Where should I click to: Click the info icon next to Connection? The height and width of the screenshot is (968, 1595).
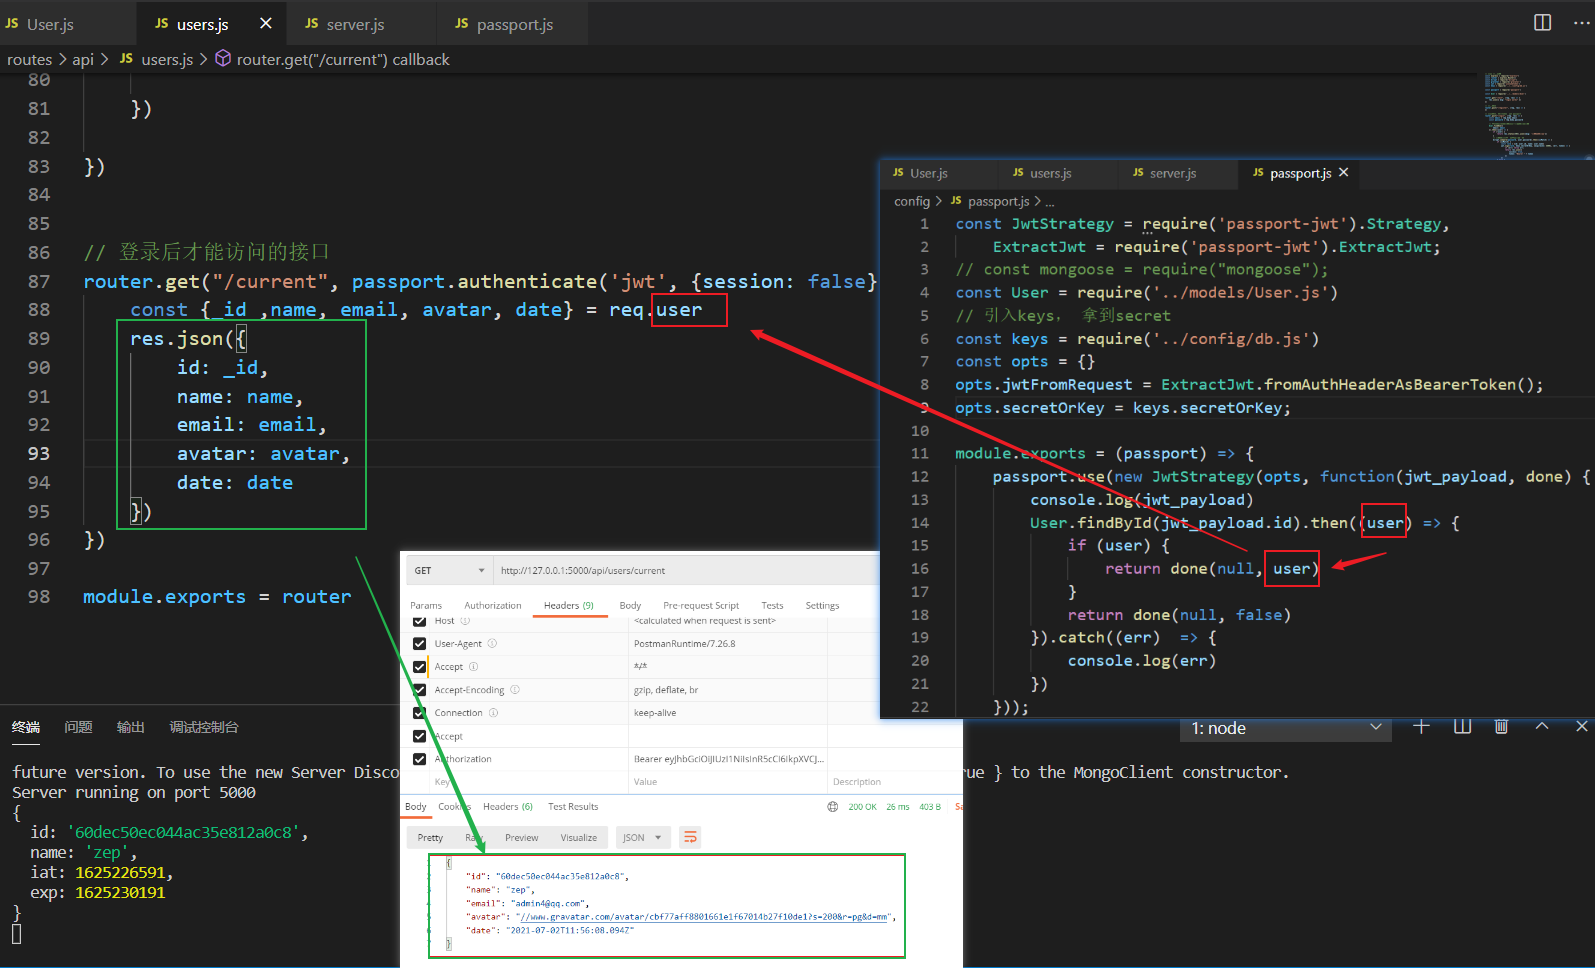coord(493,712)
